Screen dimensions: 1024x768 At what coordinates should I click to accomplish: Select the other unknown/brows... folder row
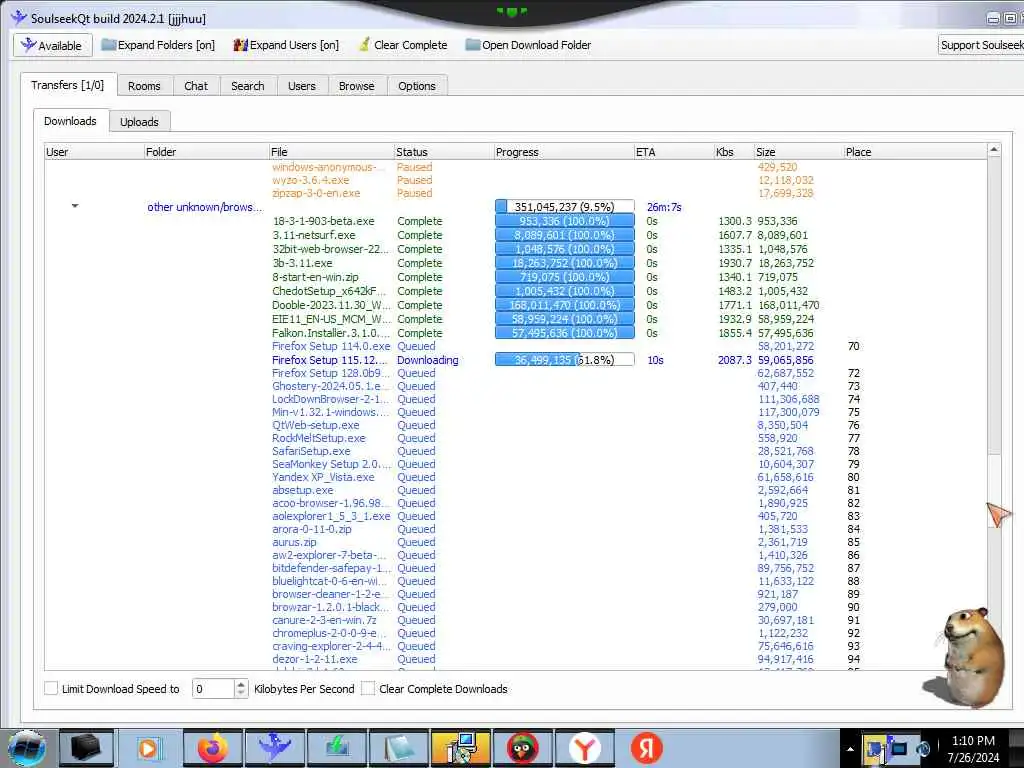205,207
